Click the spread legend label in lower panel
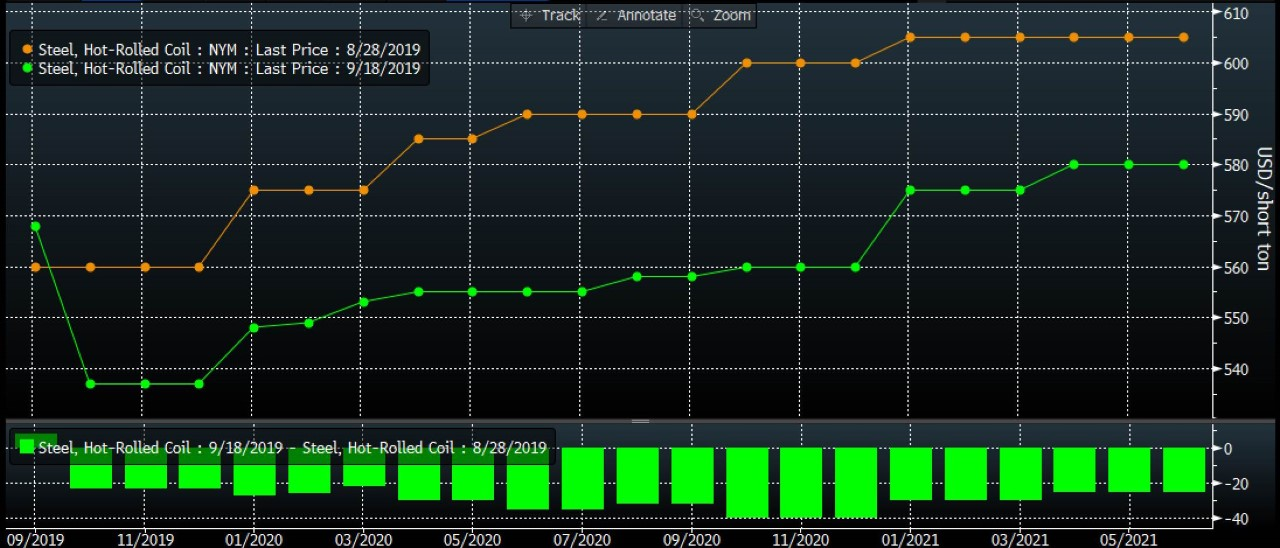The image size is (1280, 548). (x=292, y=448)
